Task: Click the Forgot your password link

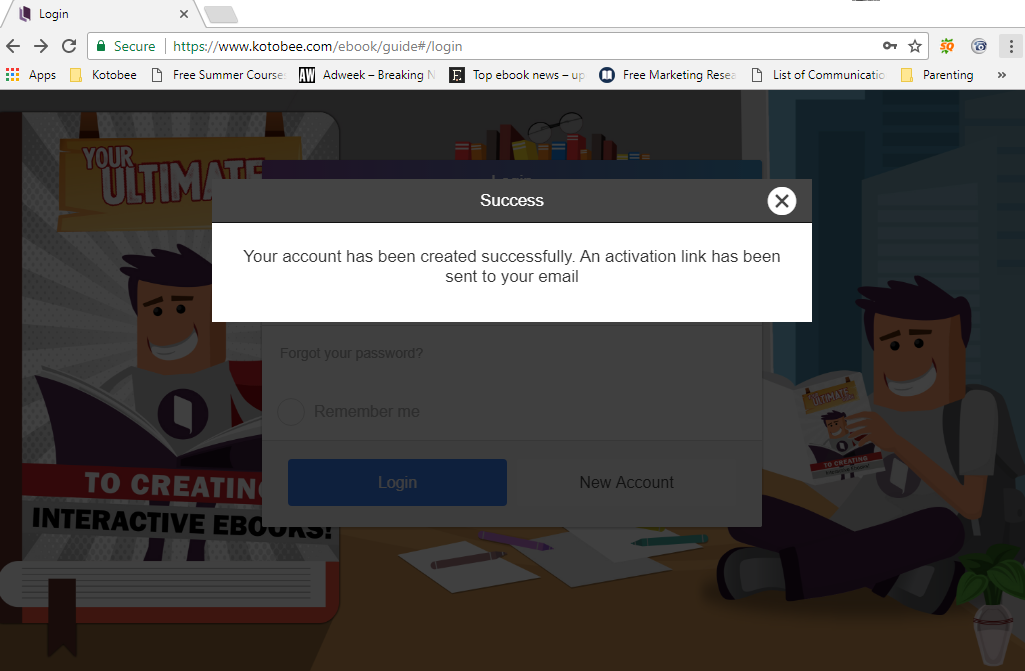Action: [x=351, y=353]
